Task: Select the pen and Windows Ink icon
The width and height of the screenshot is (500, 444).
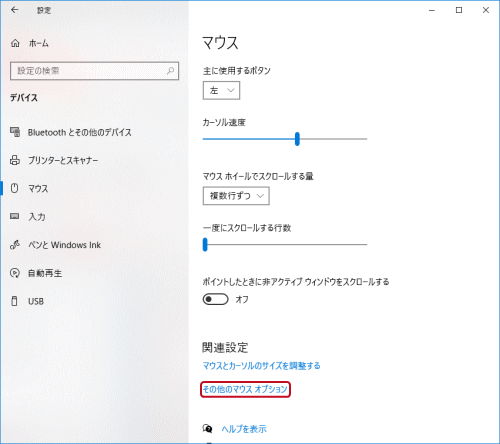Action: tap(15, 245)
